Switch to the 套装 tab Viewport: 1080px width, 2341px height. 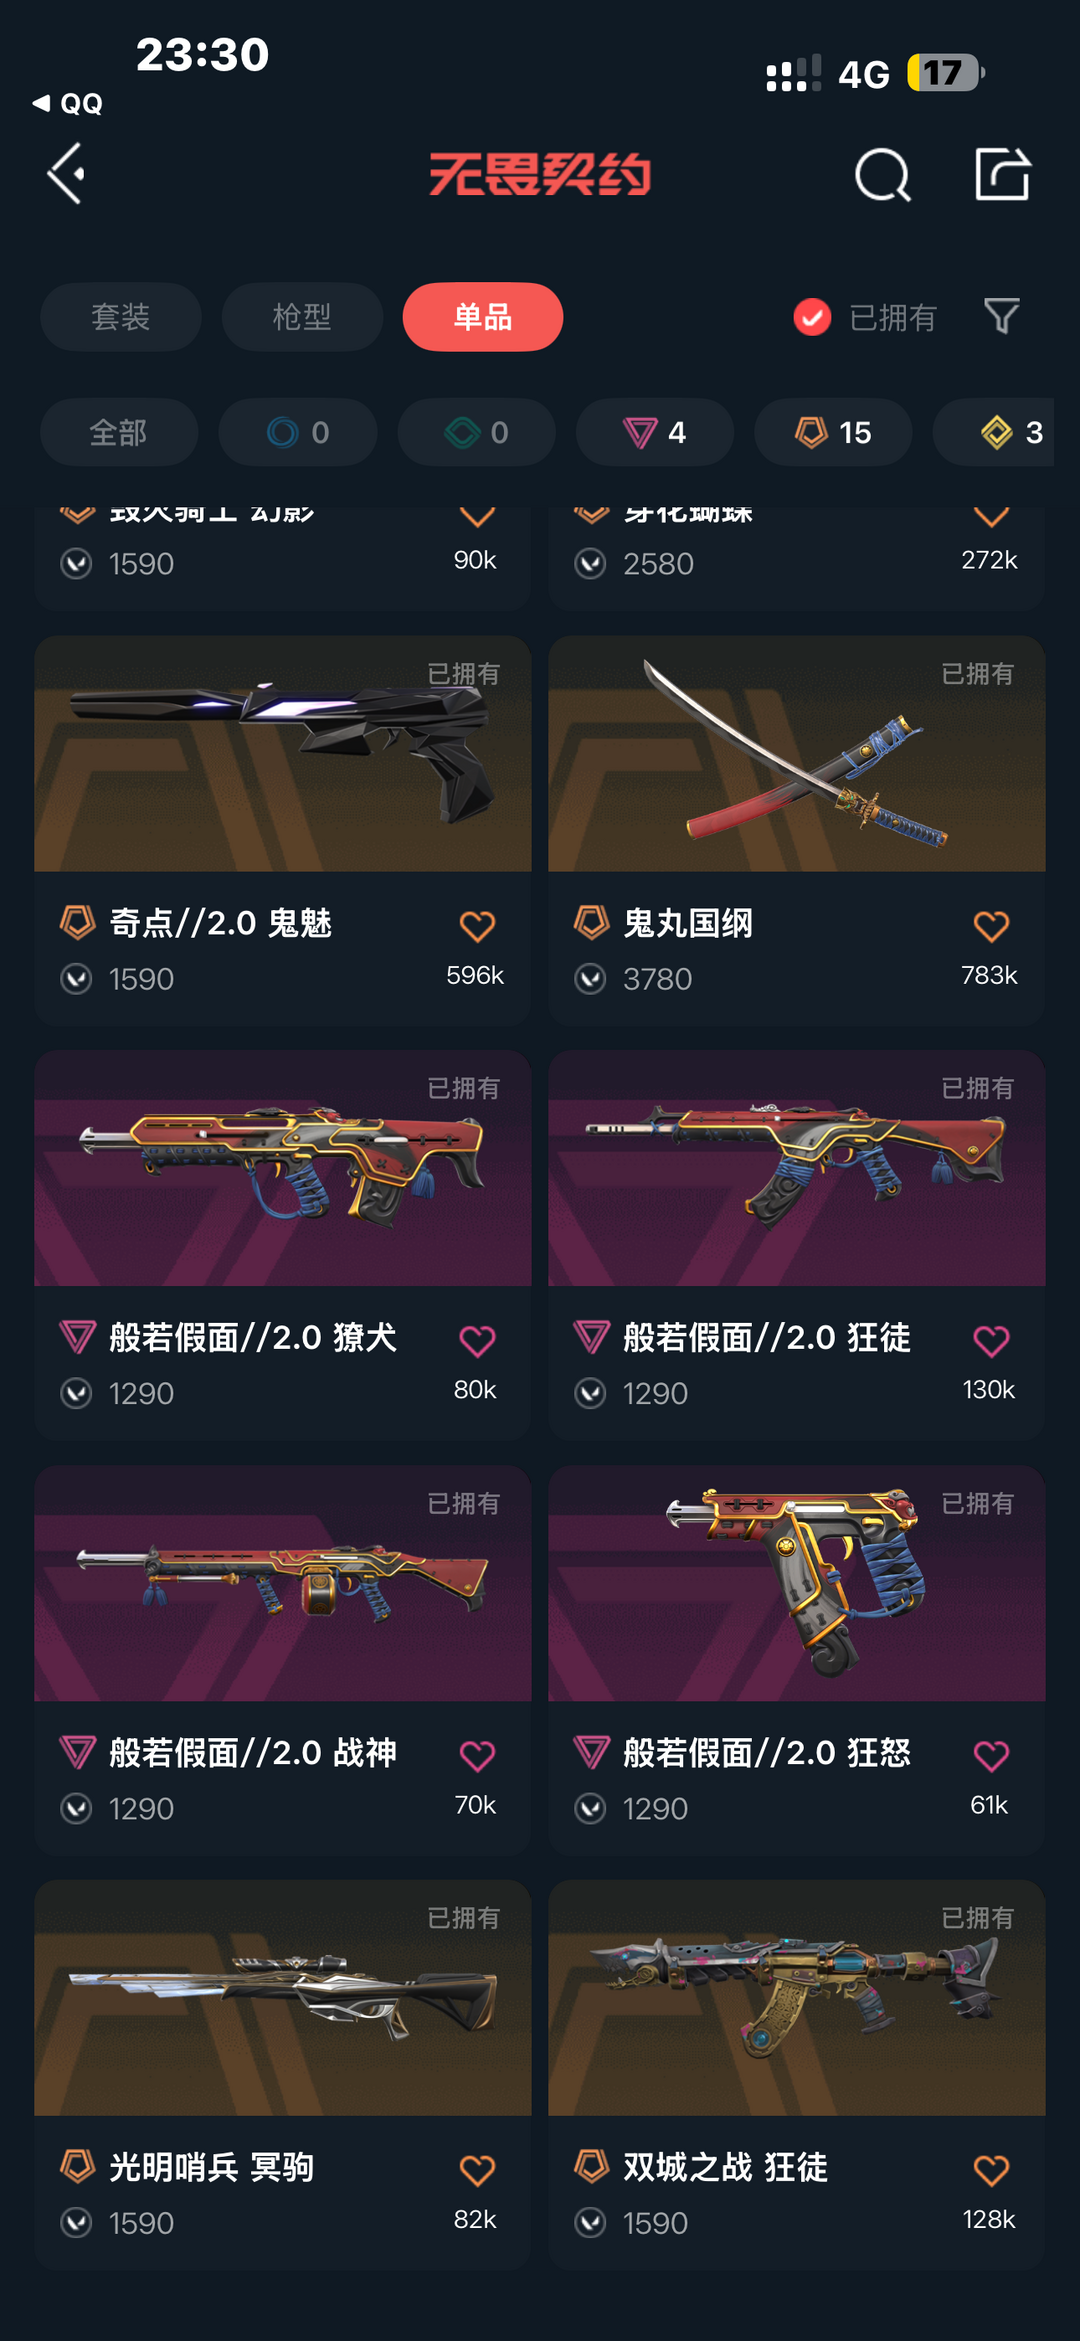click(121, 317)
